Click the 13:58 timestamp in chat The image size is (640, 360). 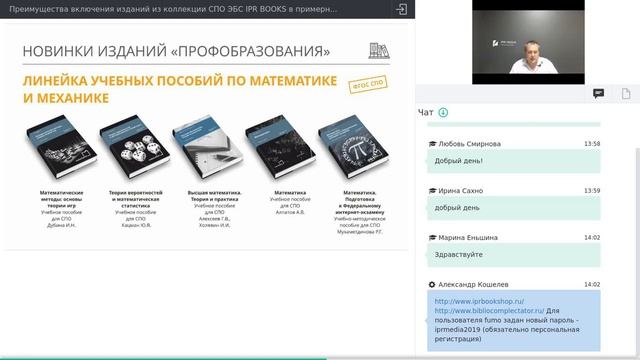pyautogui.click(x=592, y=144)
